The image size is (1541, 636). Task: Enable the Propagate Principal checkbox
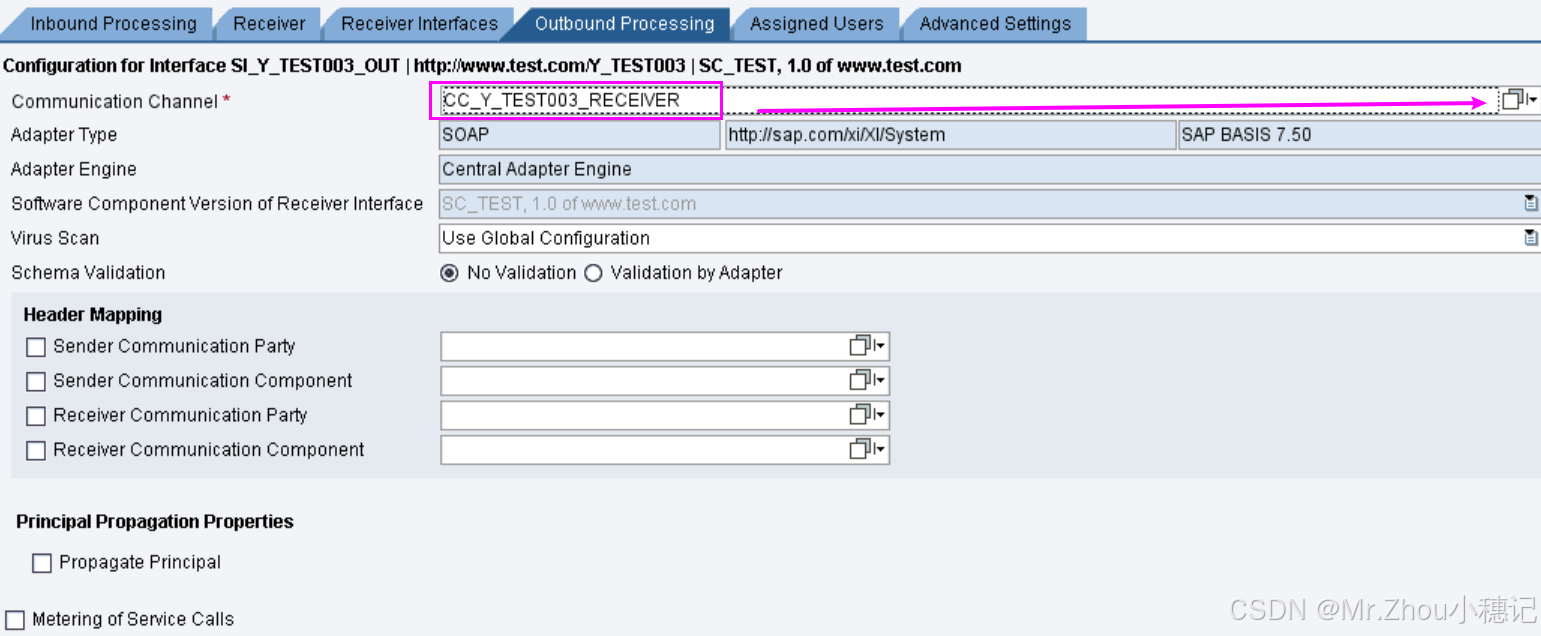[x=41, y=562]
